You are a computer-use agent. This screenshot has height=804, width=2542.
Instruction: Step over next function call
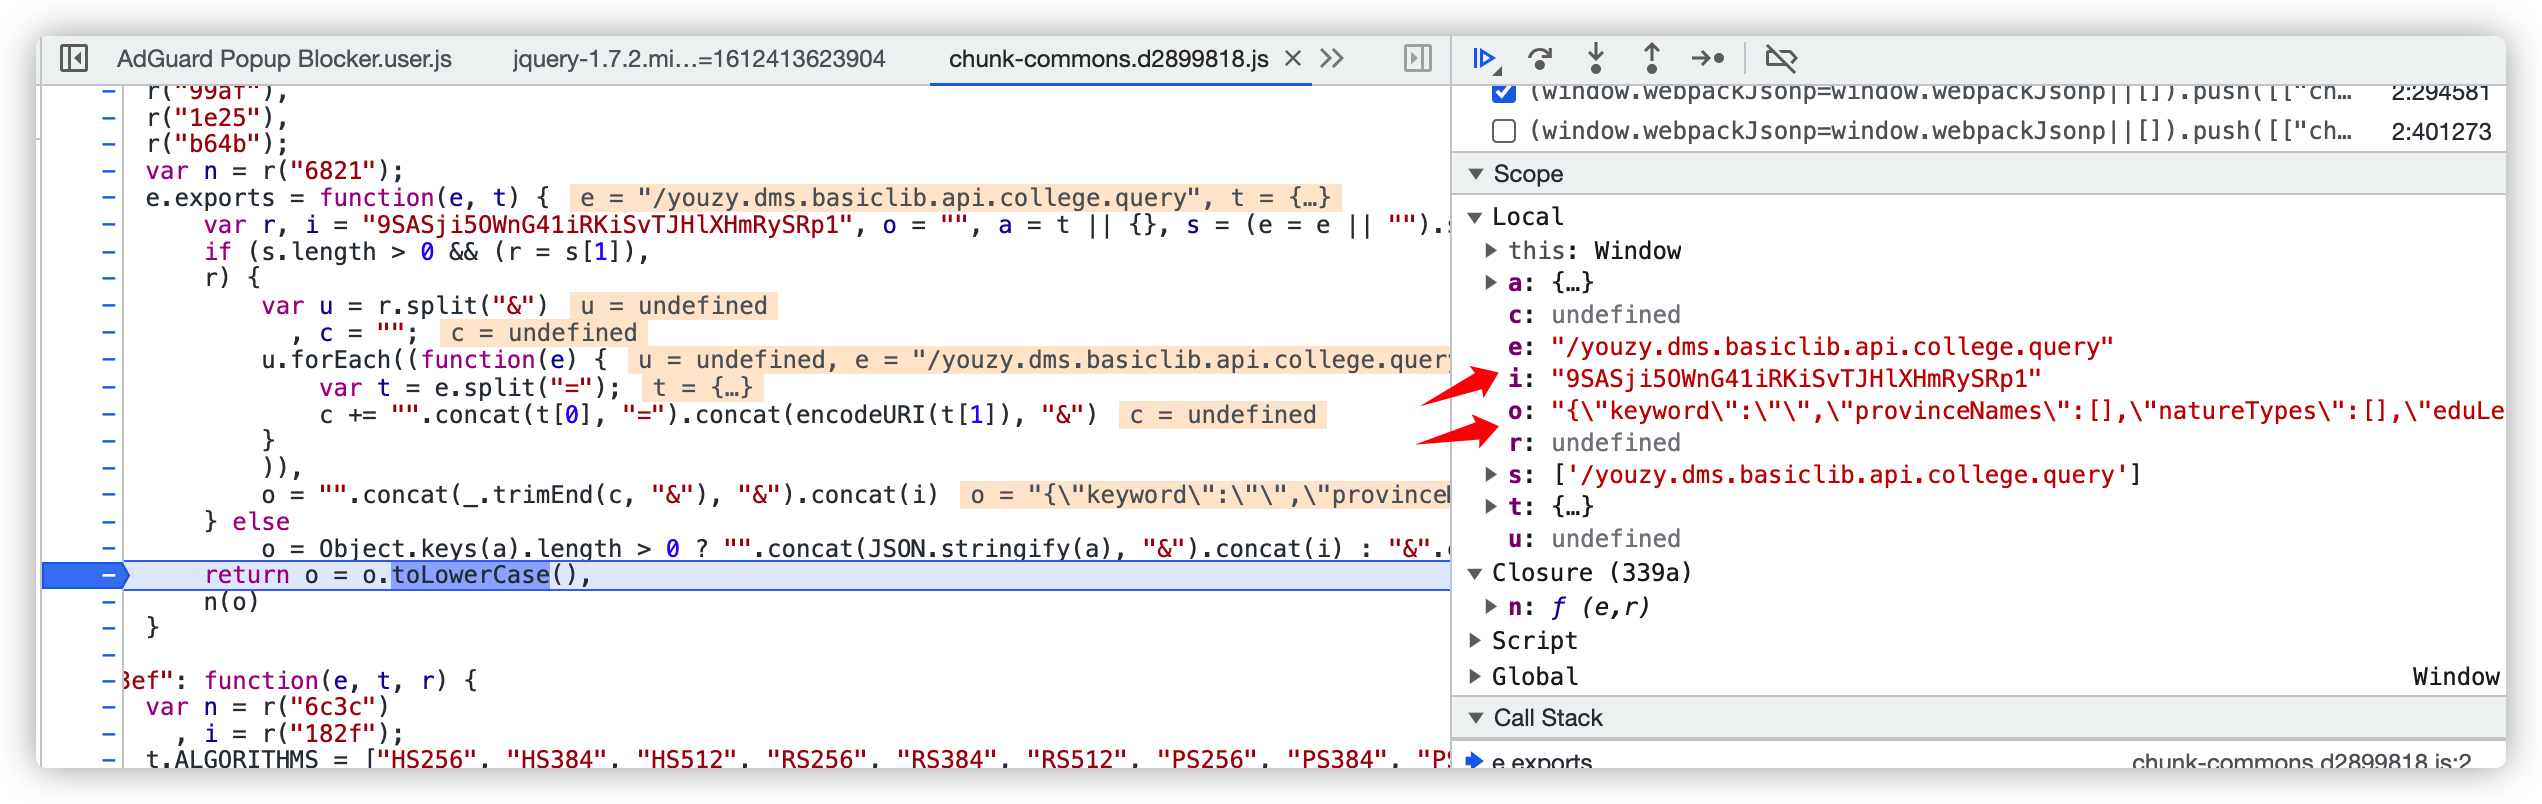coord(1541,59)
